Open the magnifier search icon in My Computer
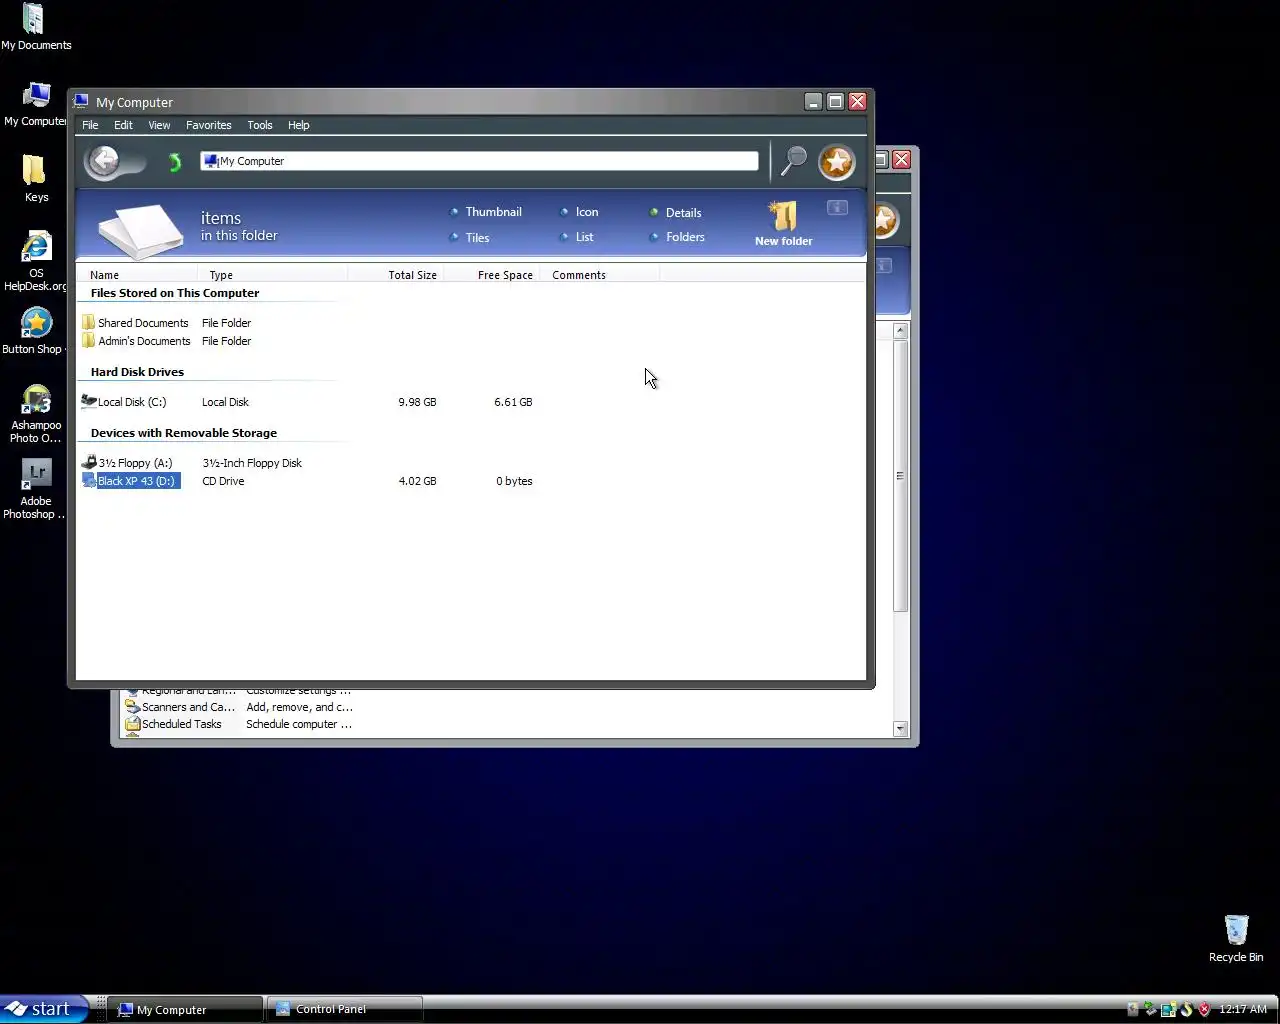 (x=794, y=160)
